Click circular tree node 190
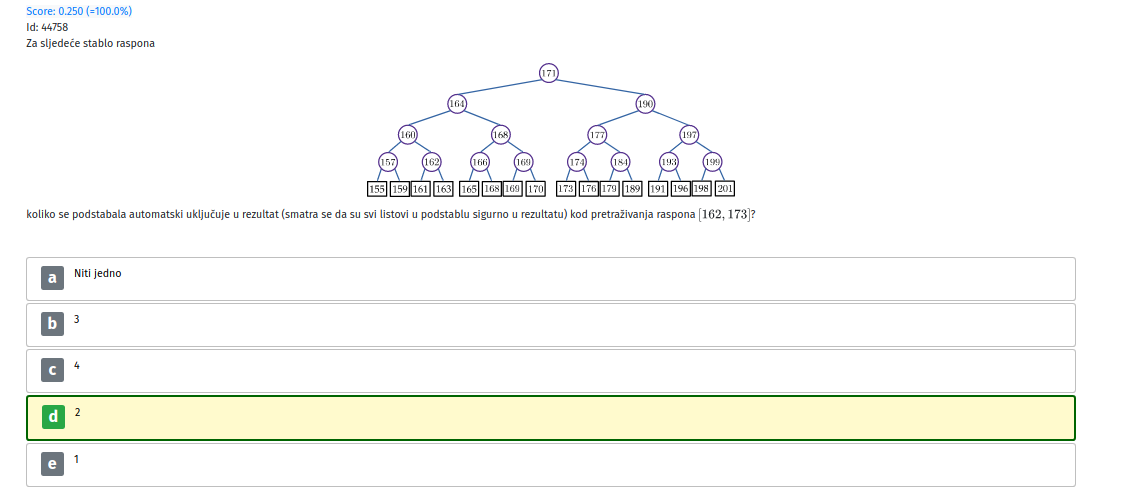The image size is (1122, 498). click(645, 104)
